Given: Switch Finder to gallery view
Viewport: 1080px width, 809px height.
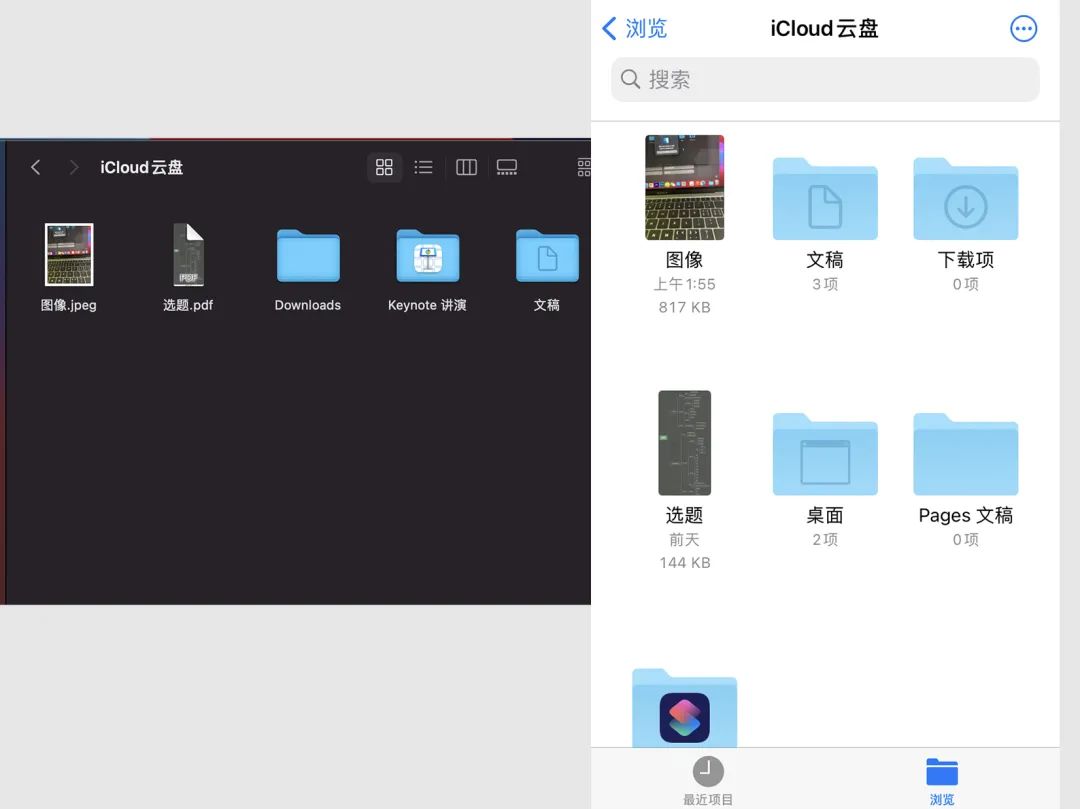Looking at the screenshot, I should 506,167.
